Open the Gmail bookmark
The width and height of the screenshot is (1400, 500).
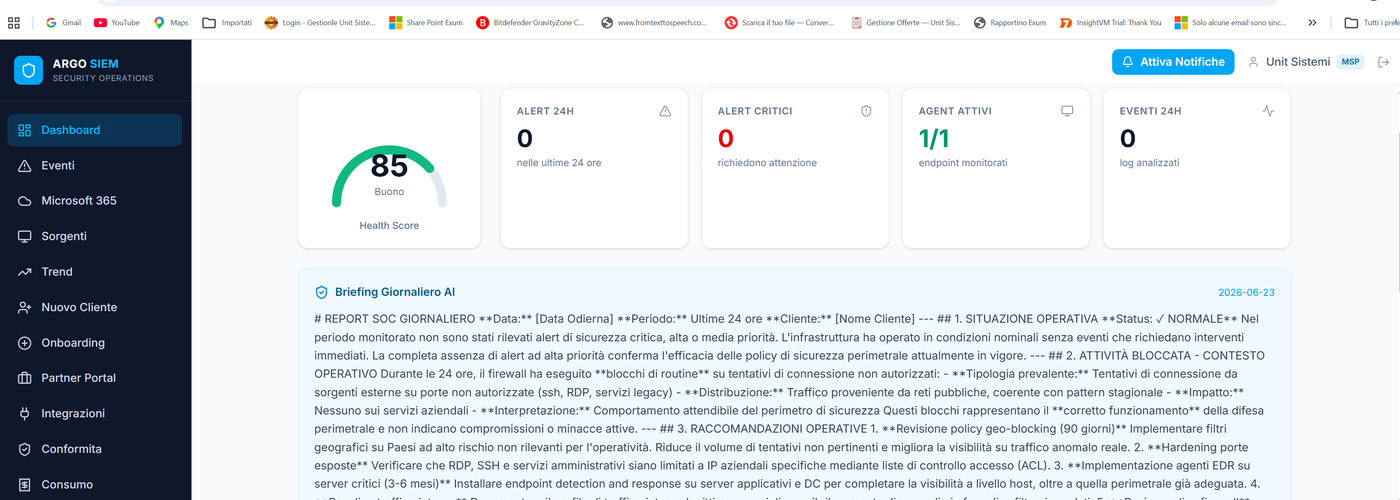click(x=63, y=22)
